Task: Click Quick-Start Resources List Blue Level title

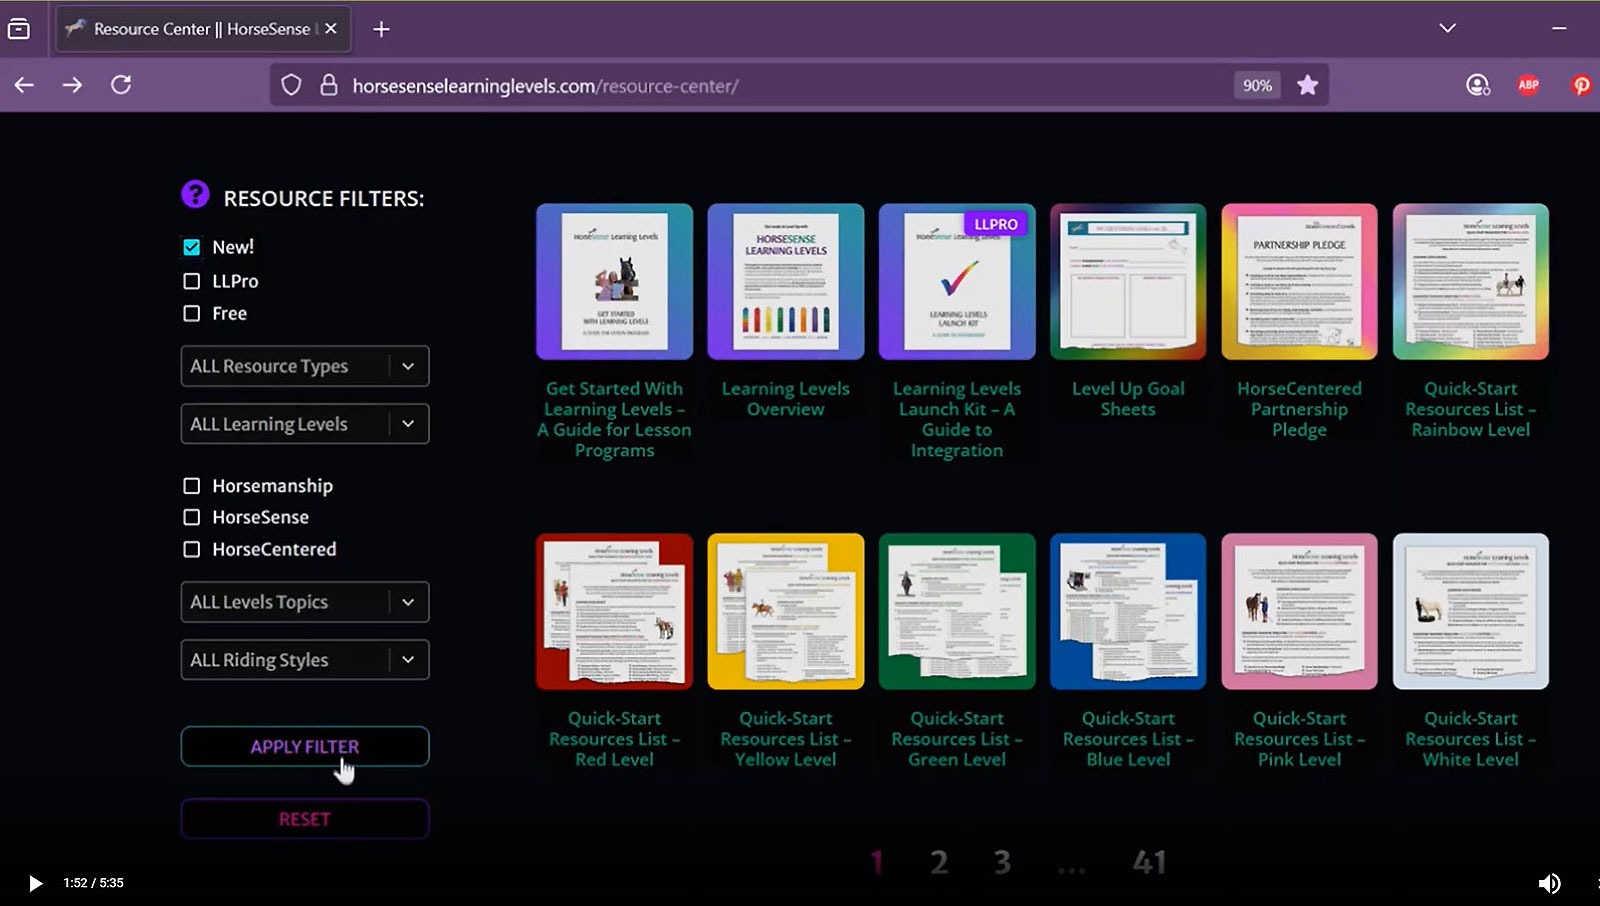Action: point(1128,739)
